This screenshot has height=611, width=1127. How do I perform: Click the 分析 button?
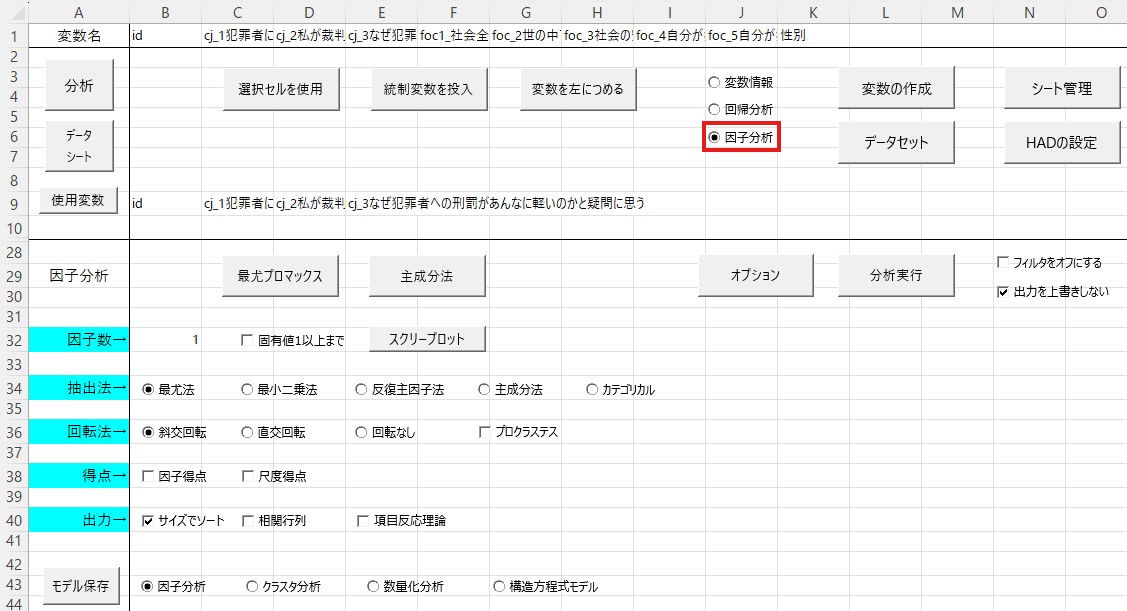pyautogui.click(x=79, y=86)
